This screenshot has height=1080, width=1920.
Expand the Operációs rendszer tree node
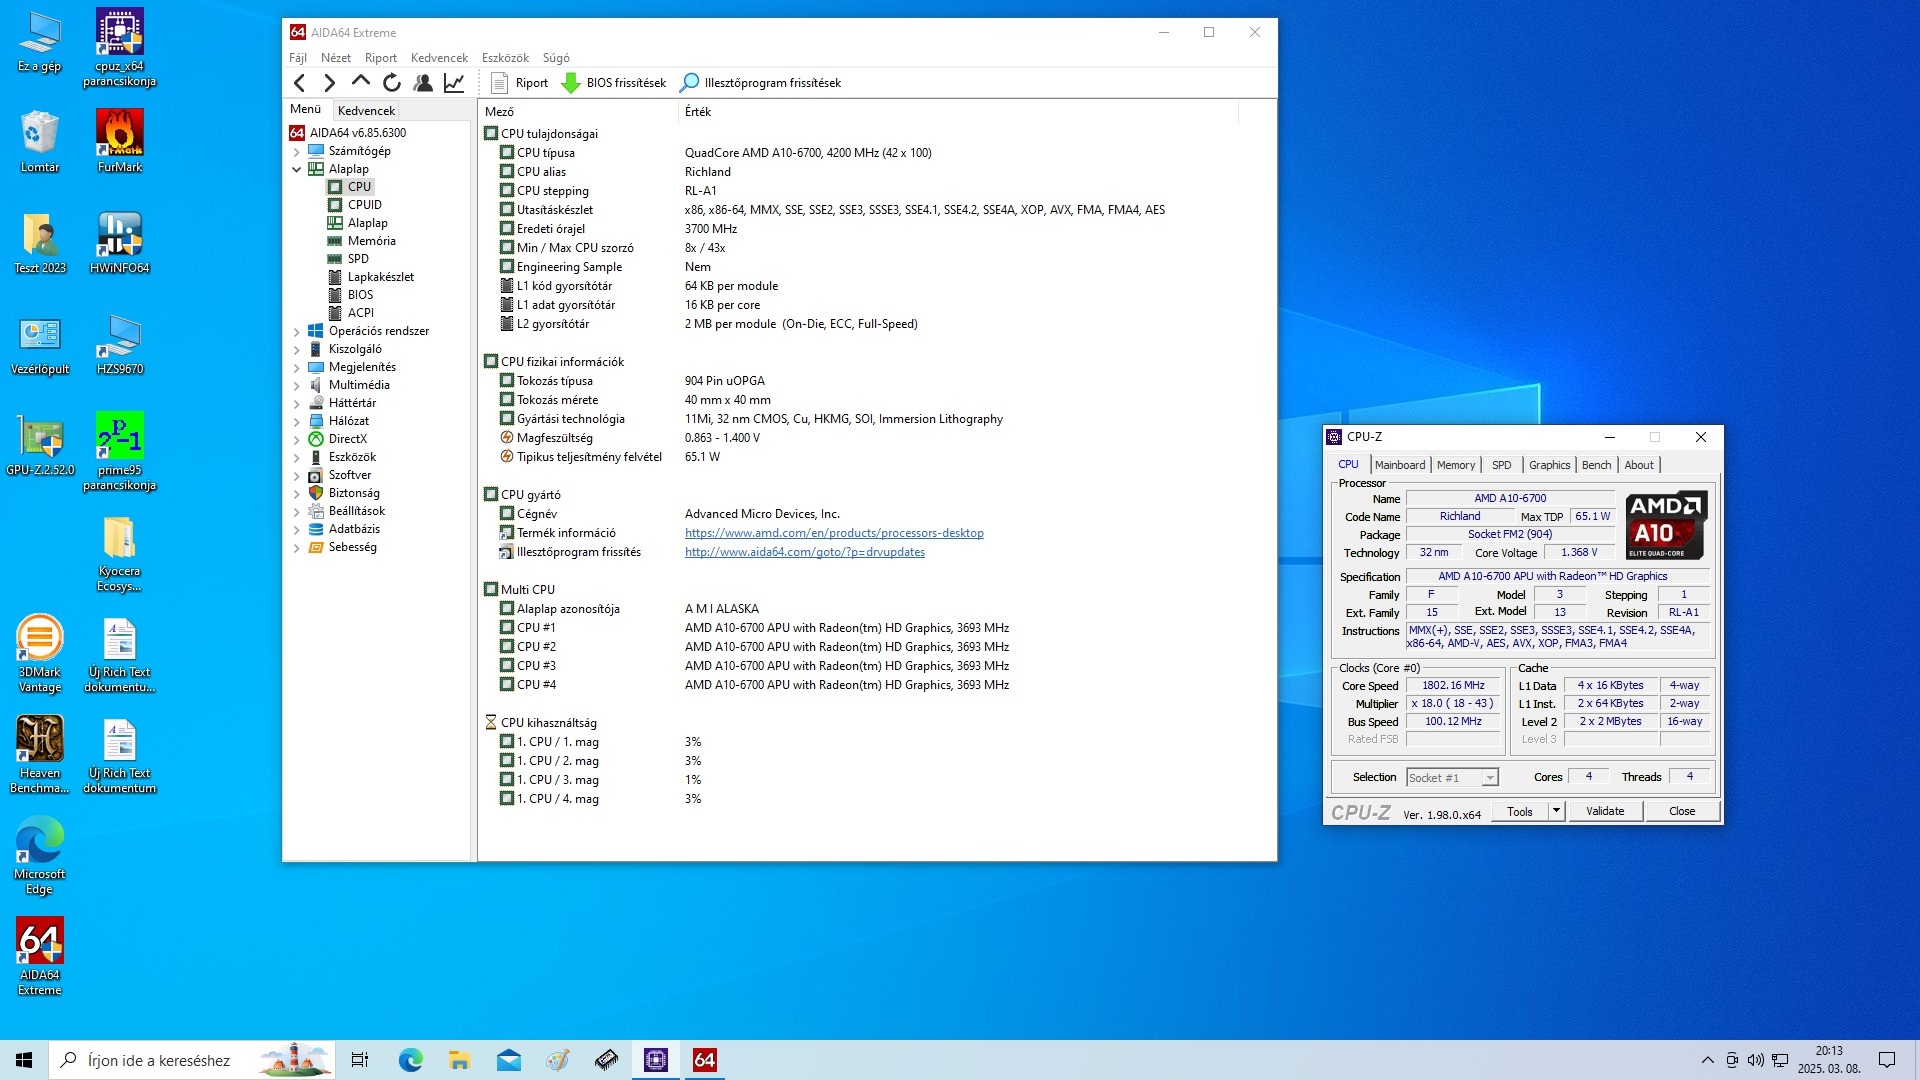pyautogui.click(x=297, y=332)
